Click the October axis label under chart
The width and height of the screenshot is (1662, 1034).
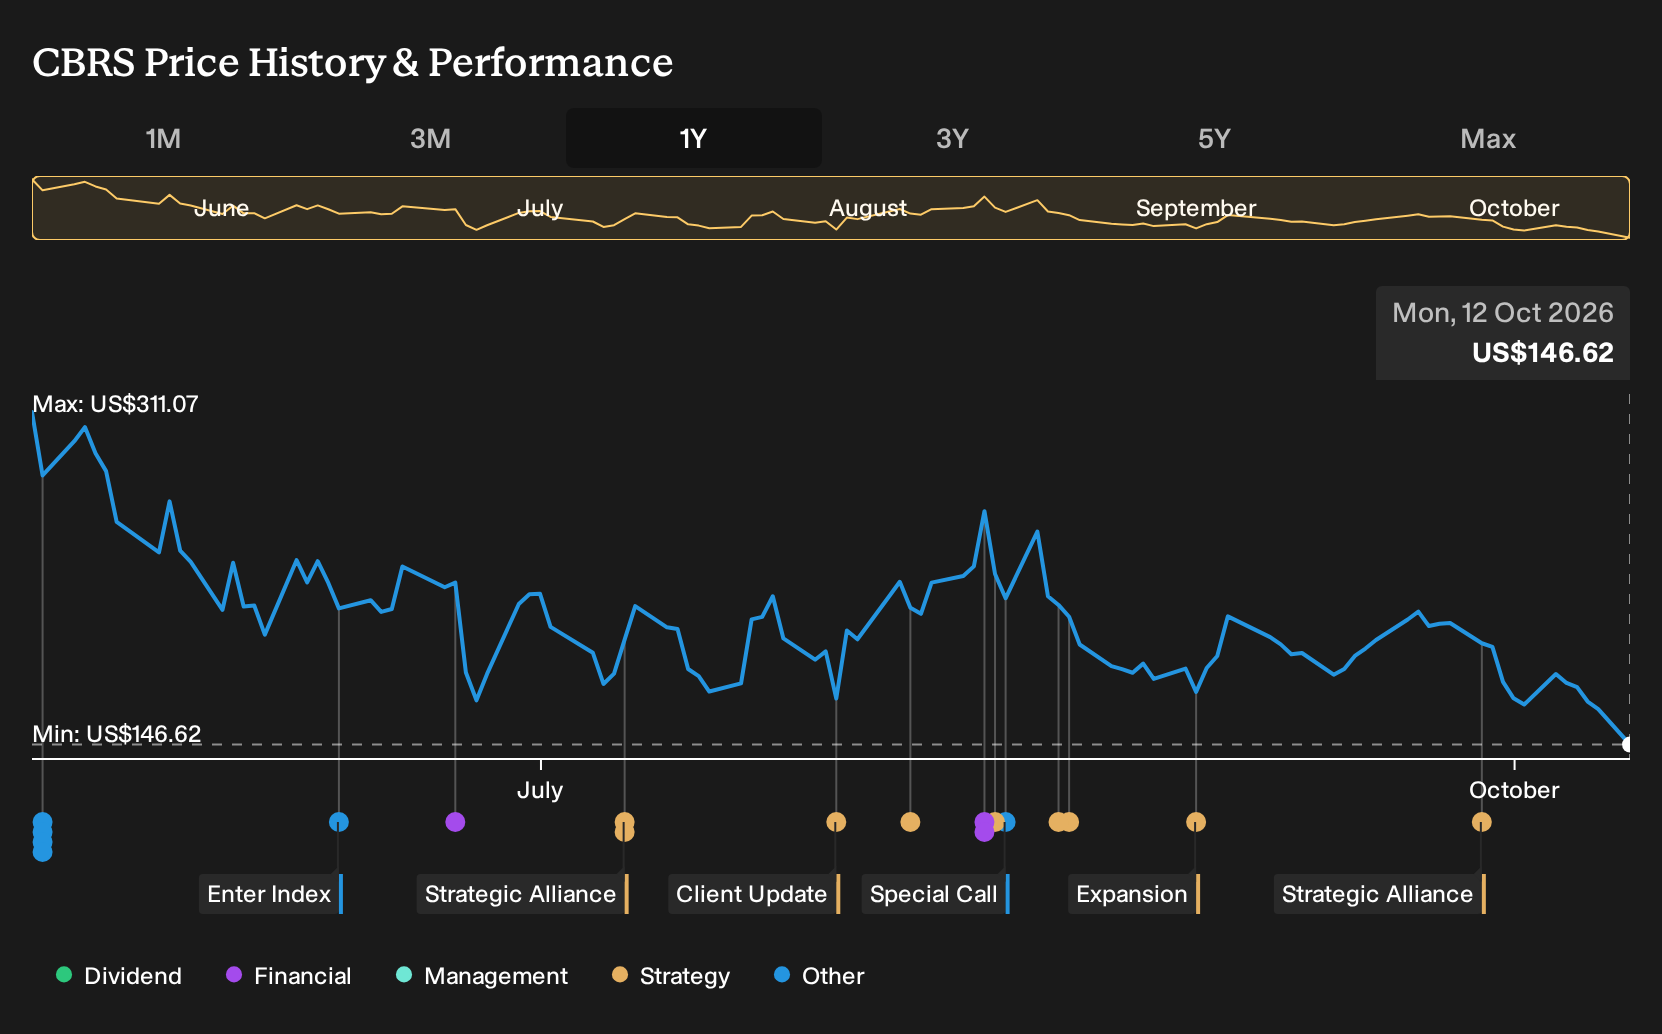(x=1514, y=790)
